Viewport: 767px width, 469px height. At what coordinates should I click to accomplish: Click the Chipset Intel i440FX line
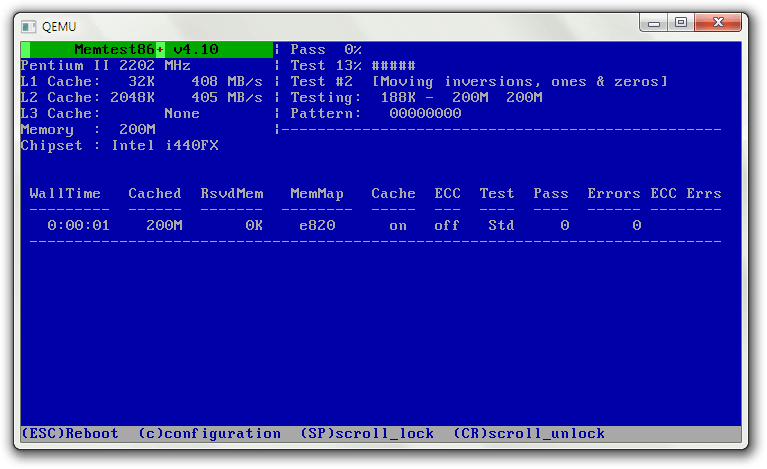point(120,145)
